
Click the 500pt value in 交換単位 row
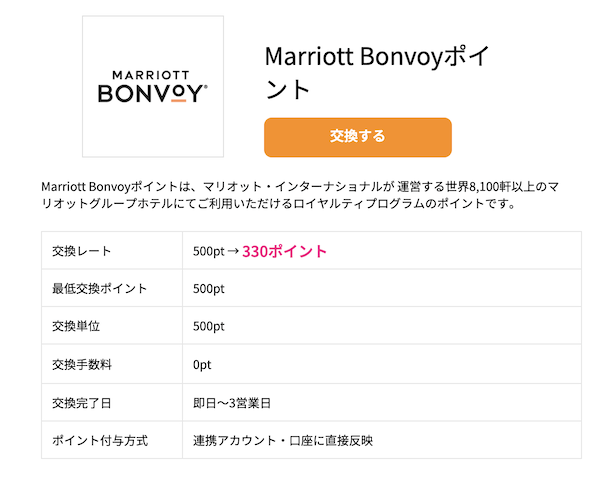[208, 326]
